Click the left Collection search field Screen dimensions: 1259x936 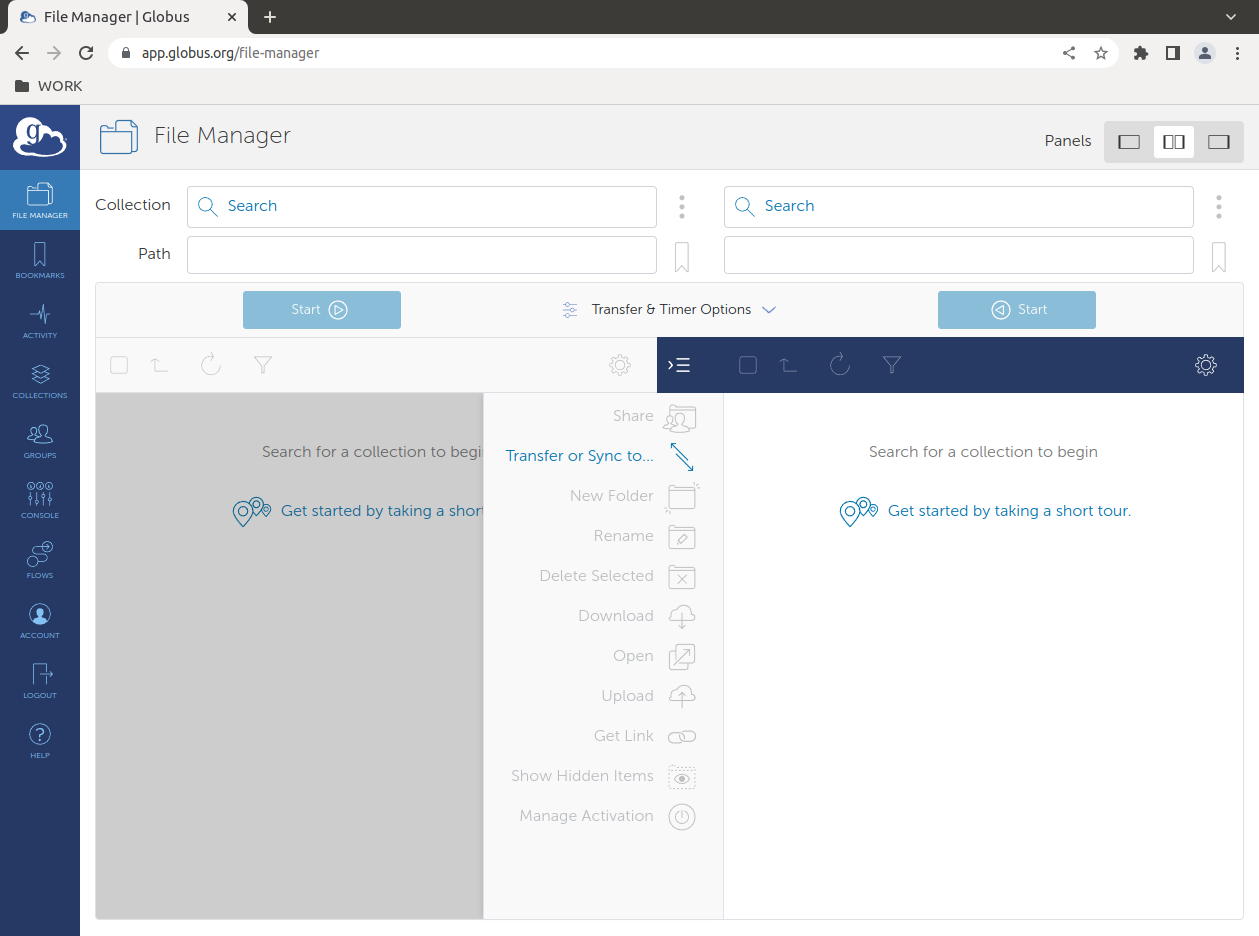coord(422,207)
